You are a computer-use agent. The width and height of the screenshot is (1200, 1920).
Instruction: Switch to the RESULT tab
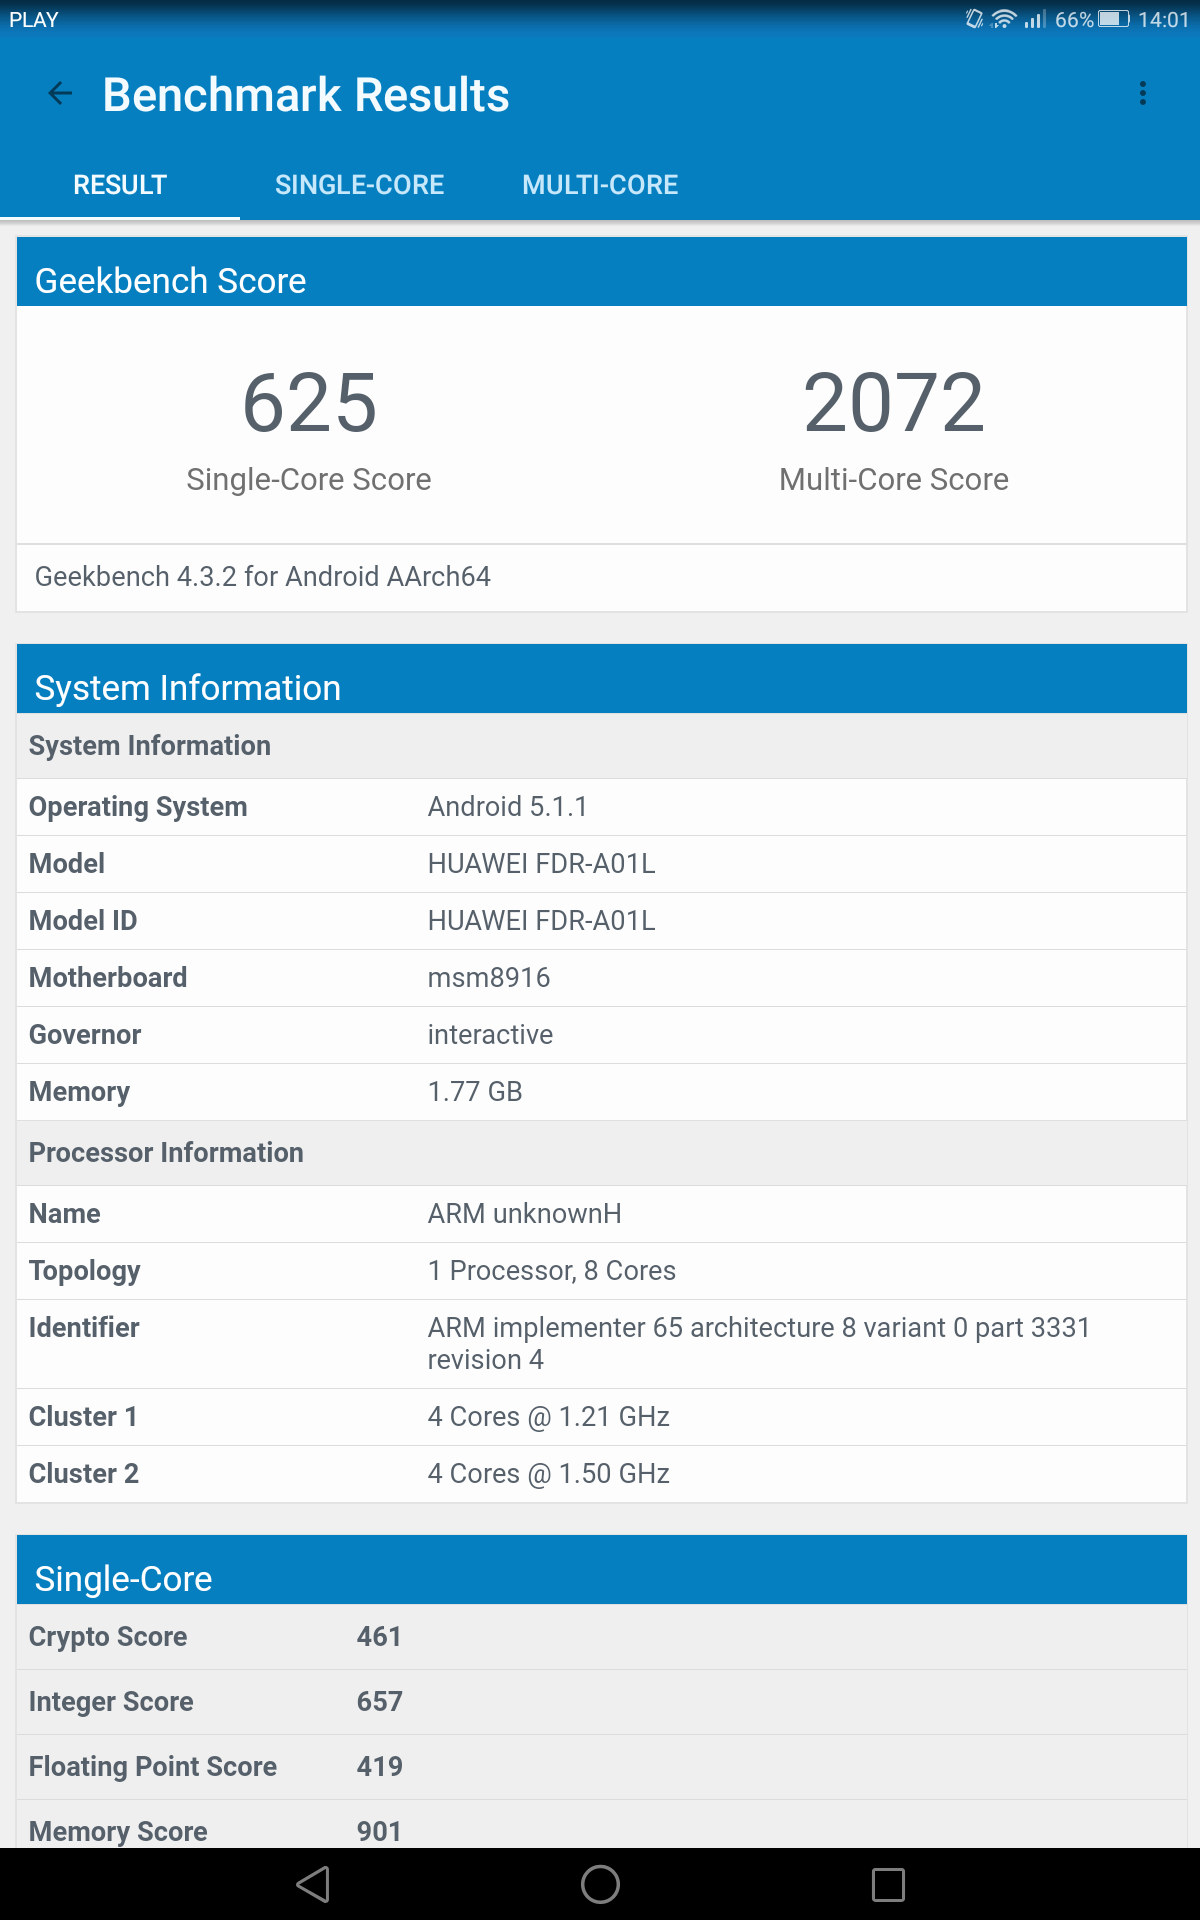point(120,185)
